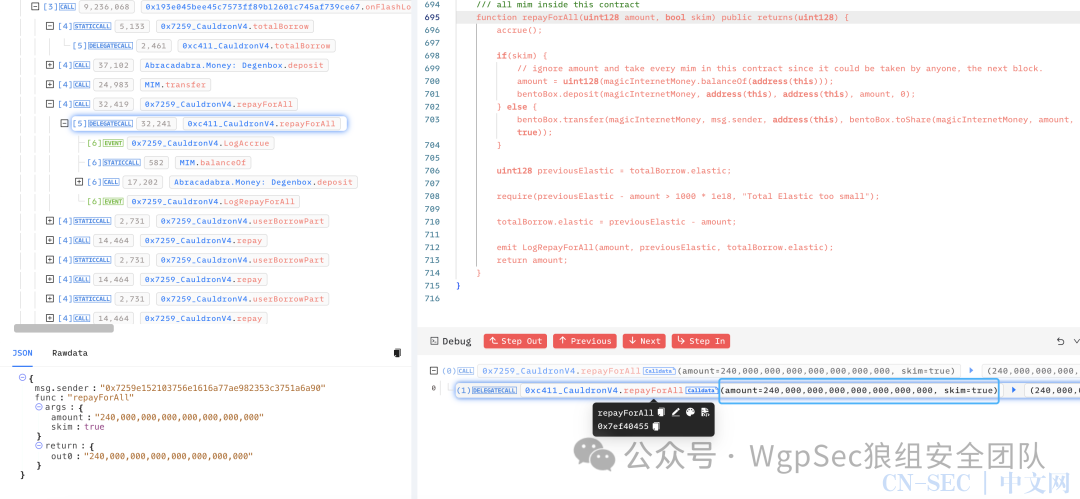Click the func value "repayForAll" in JSON
Image resolution: width=1080 pixels, height=499 pixels.
[102, 398]
